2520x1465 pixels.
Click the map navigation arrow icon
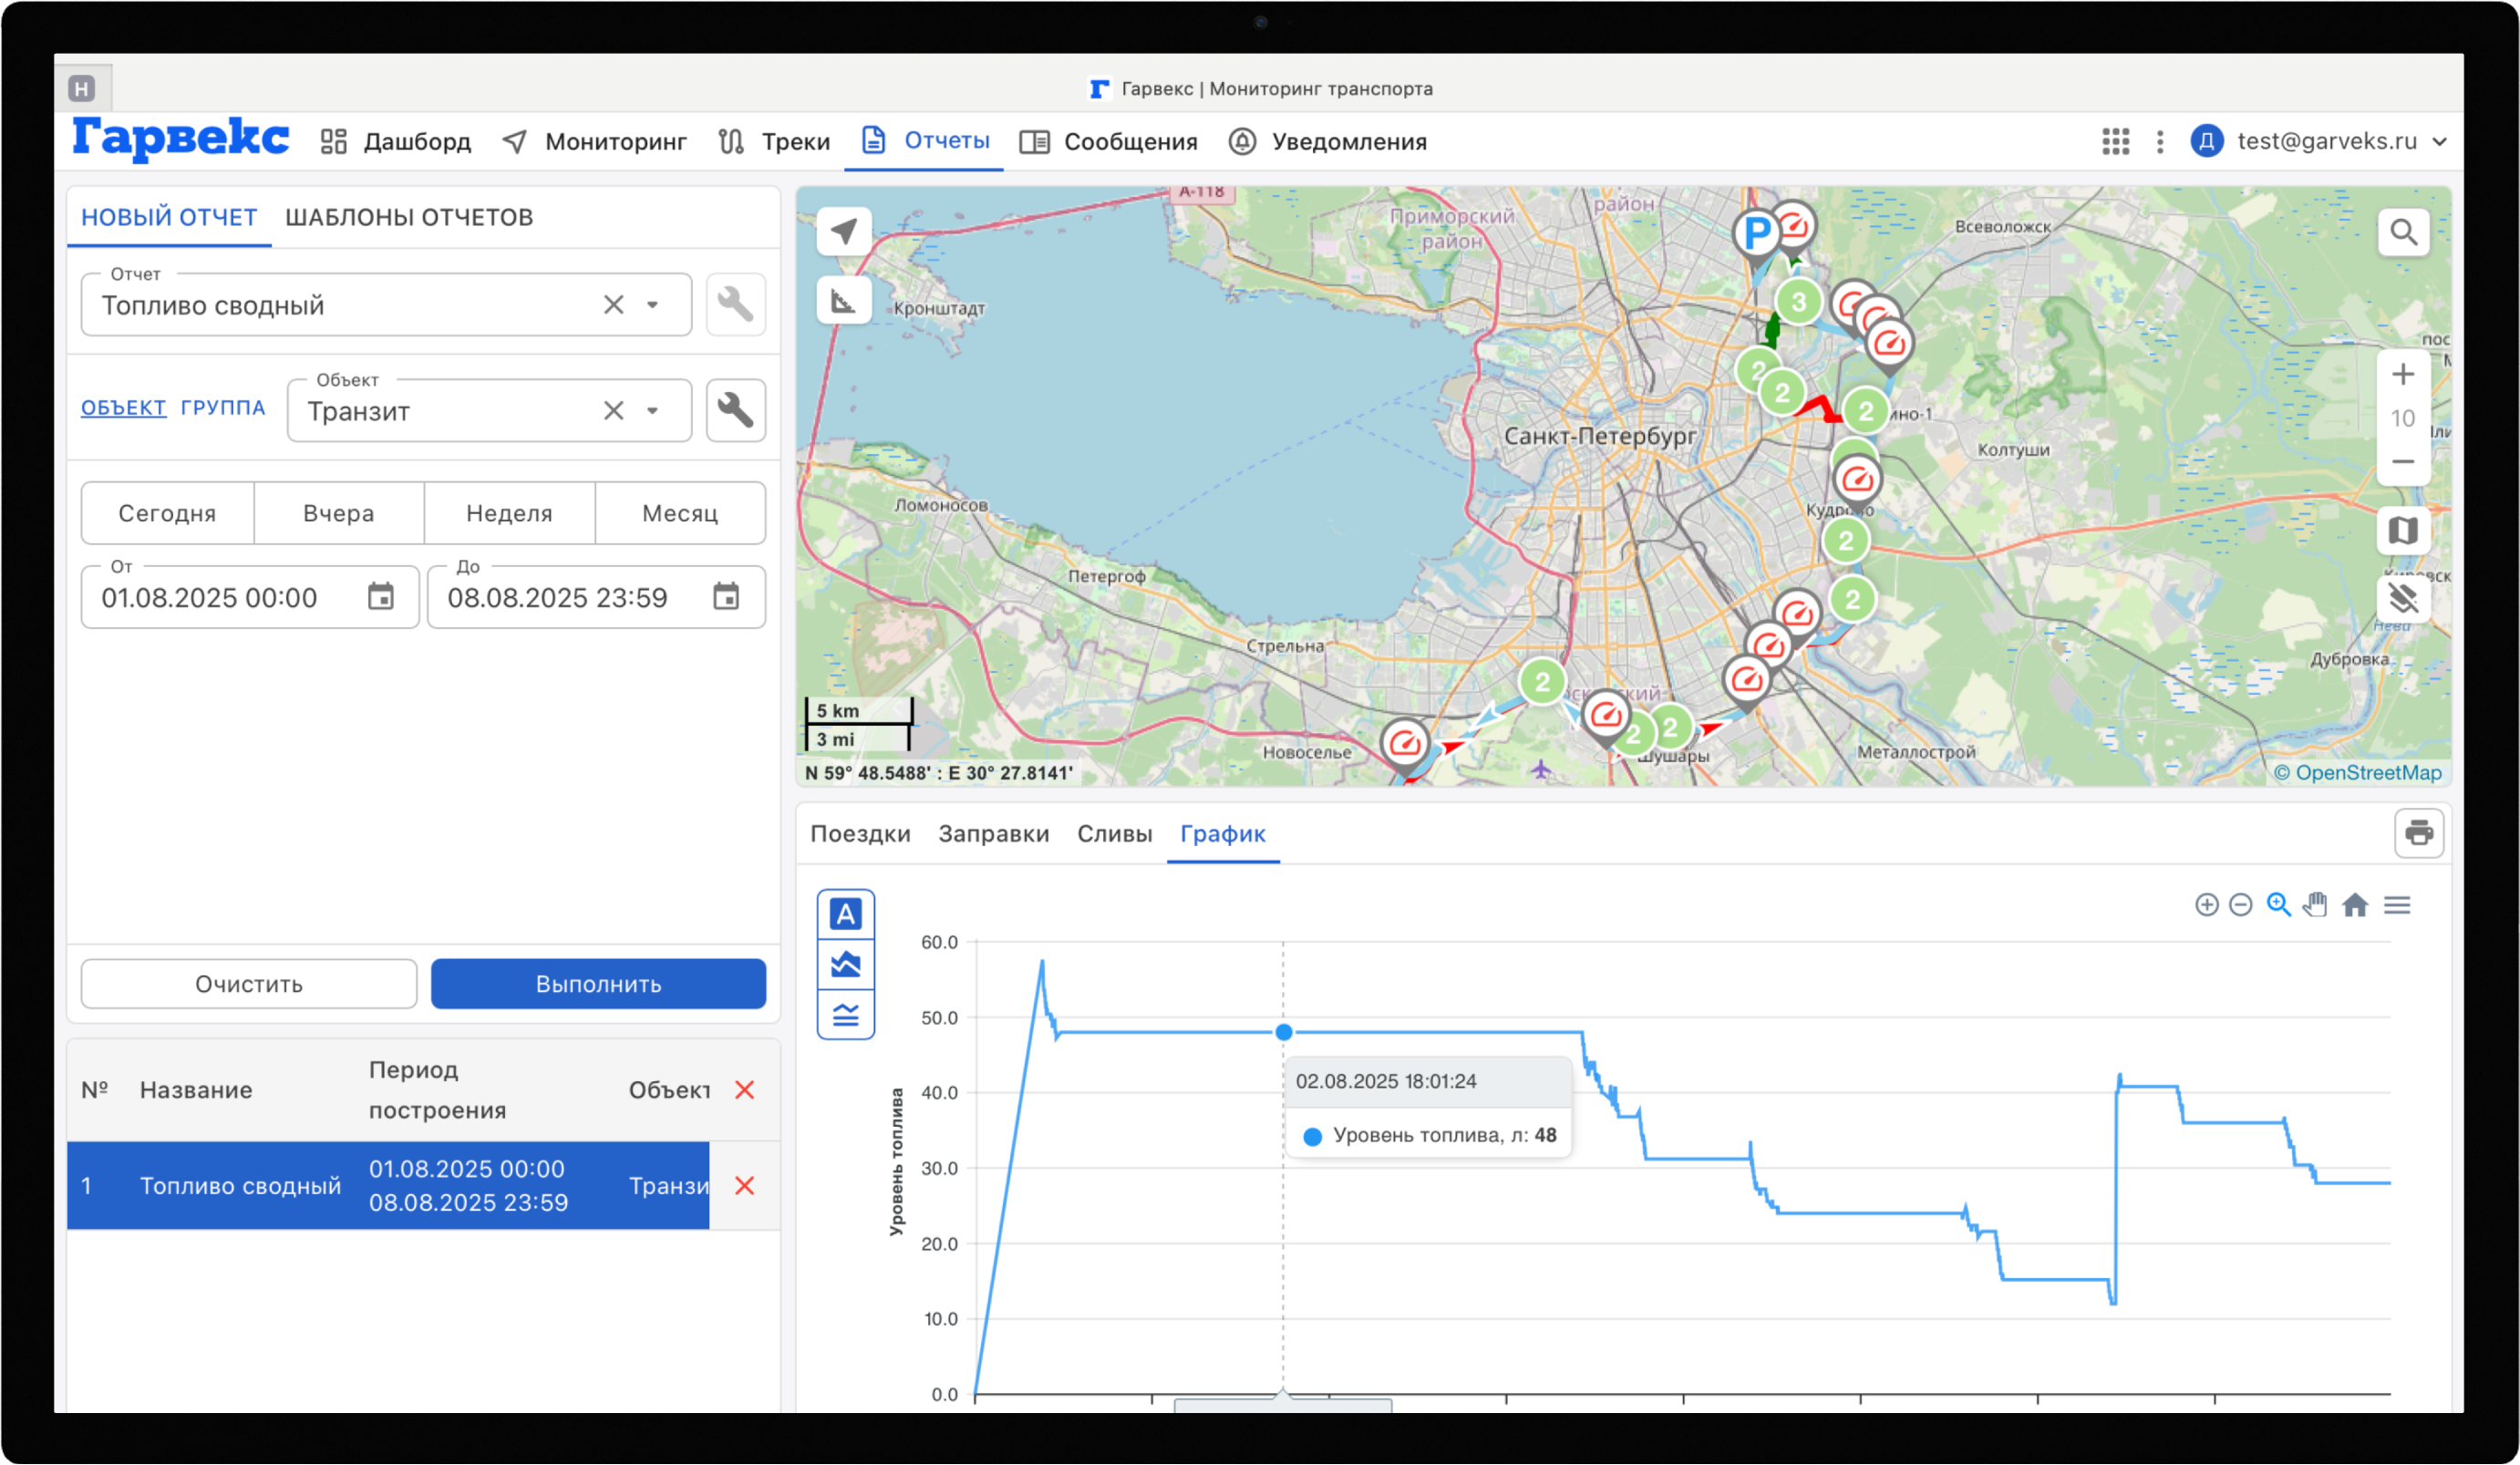pyautogui.click(x=843, y=232)
